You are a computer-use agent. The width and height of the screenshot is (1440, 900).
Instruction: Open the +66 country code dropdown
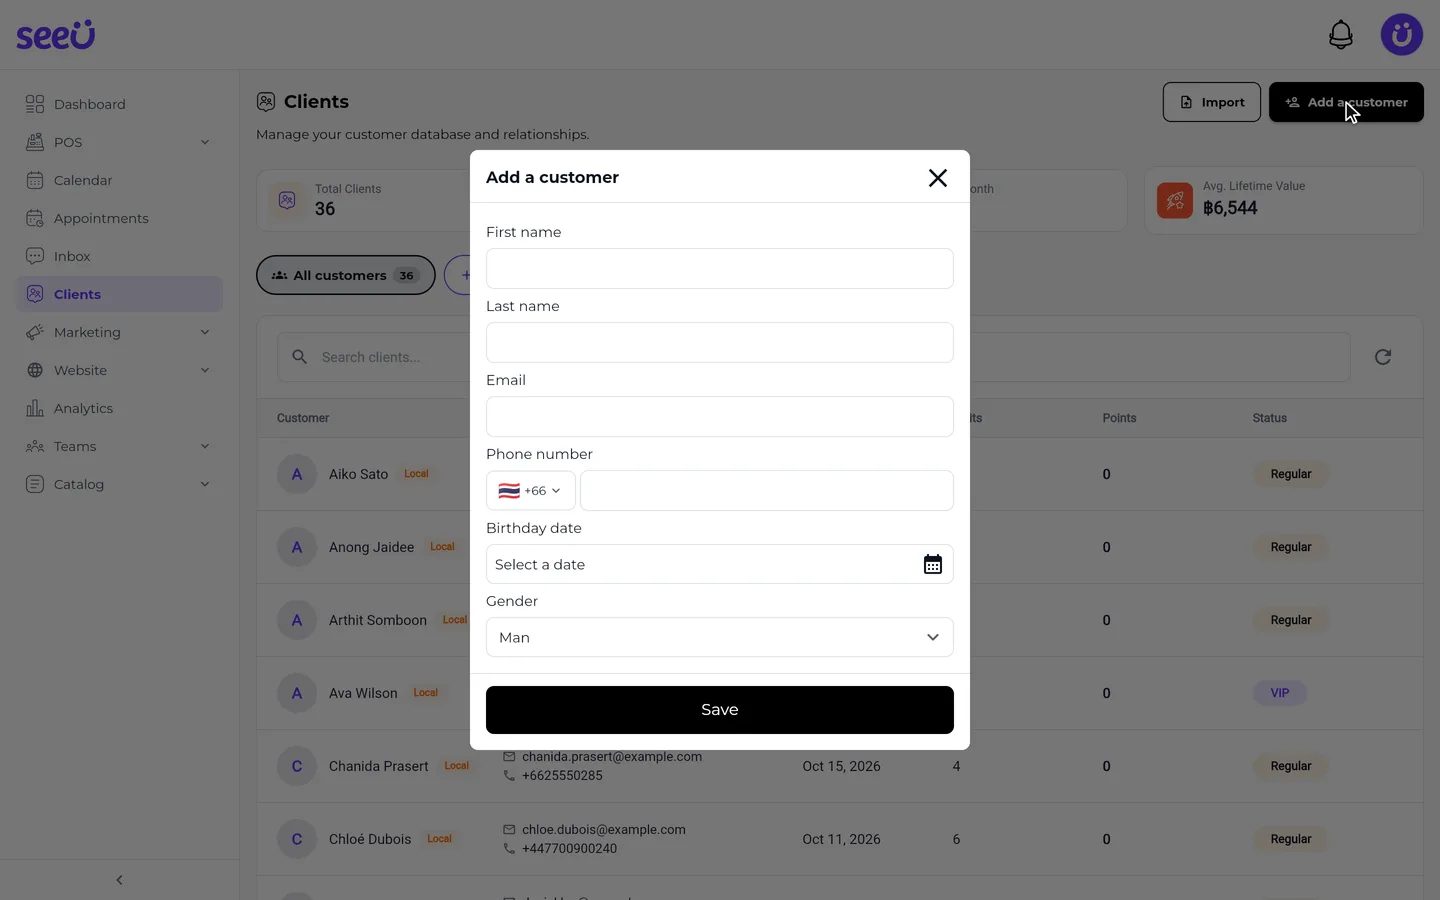coord(531,491)
